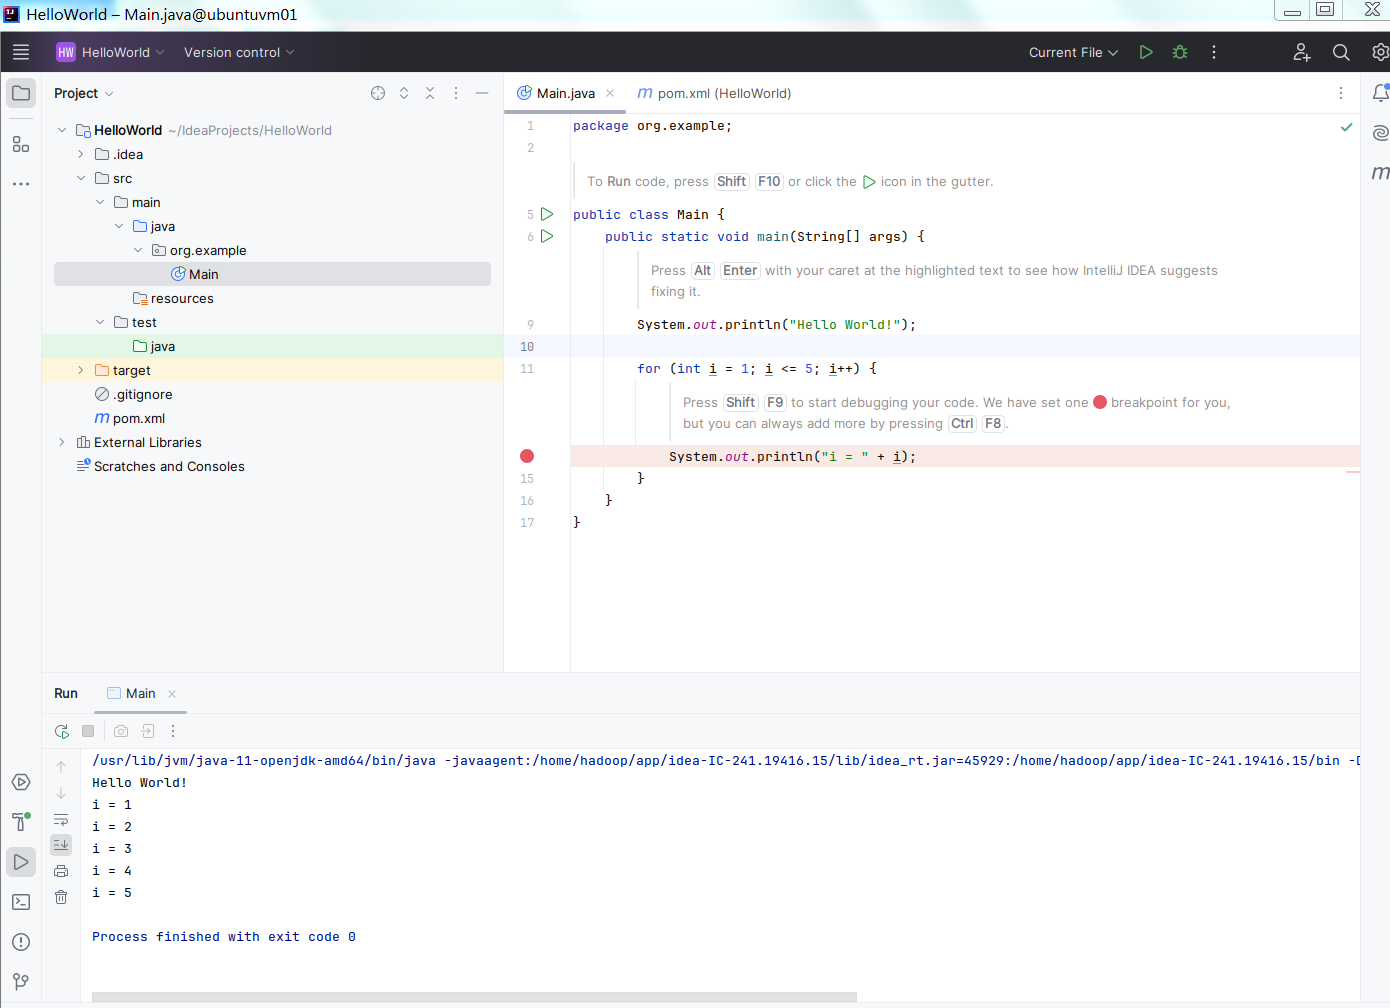This screenshot has height=1008, width=1390.
Task: Collapse the org.example package
Action: pos(138,250)
